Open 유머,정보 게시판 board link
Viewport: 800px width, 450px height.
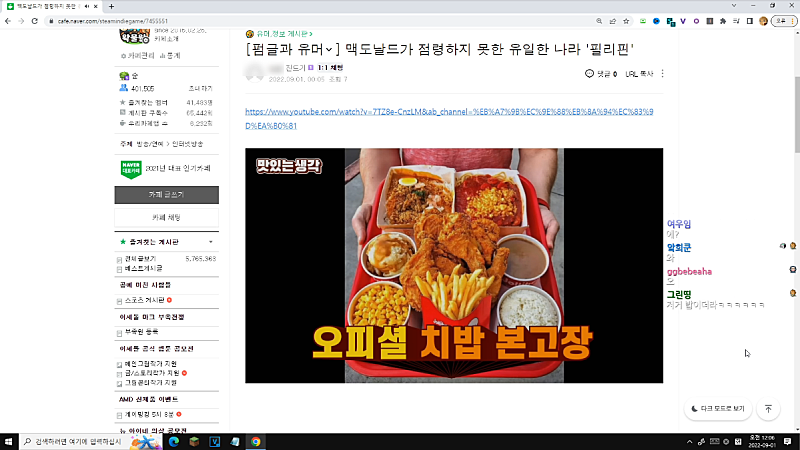285,34
